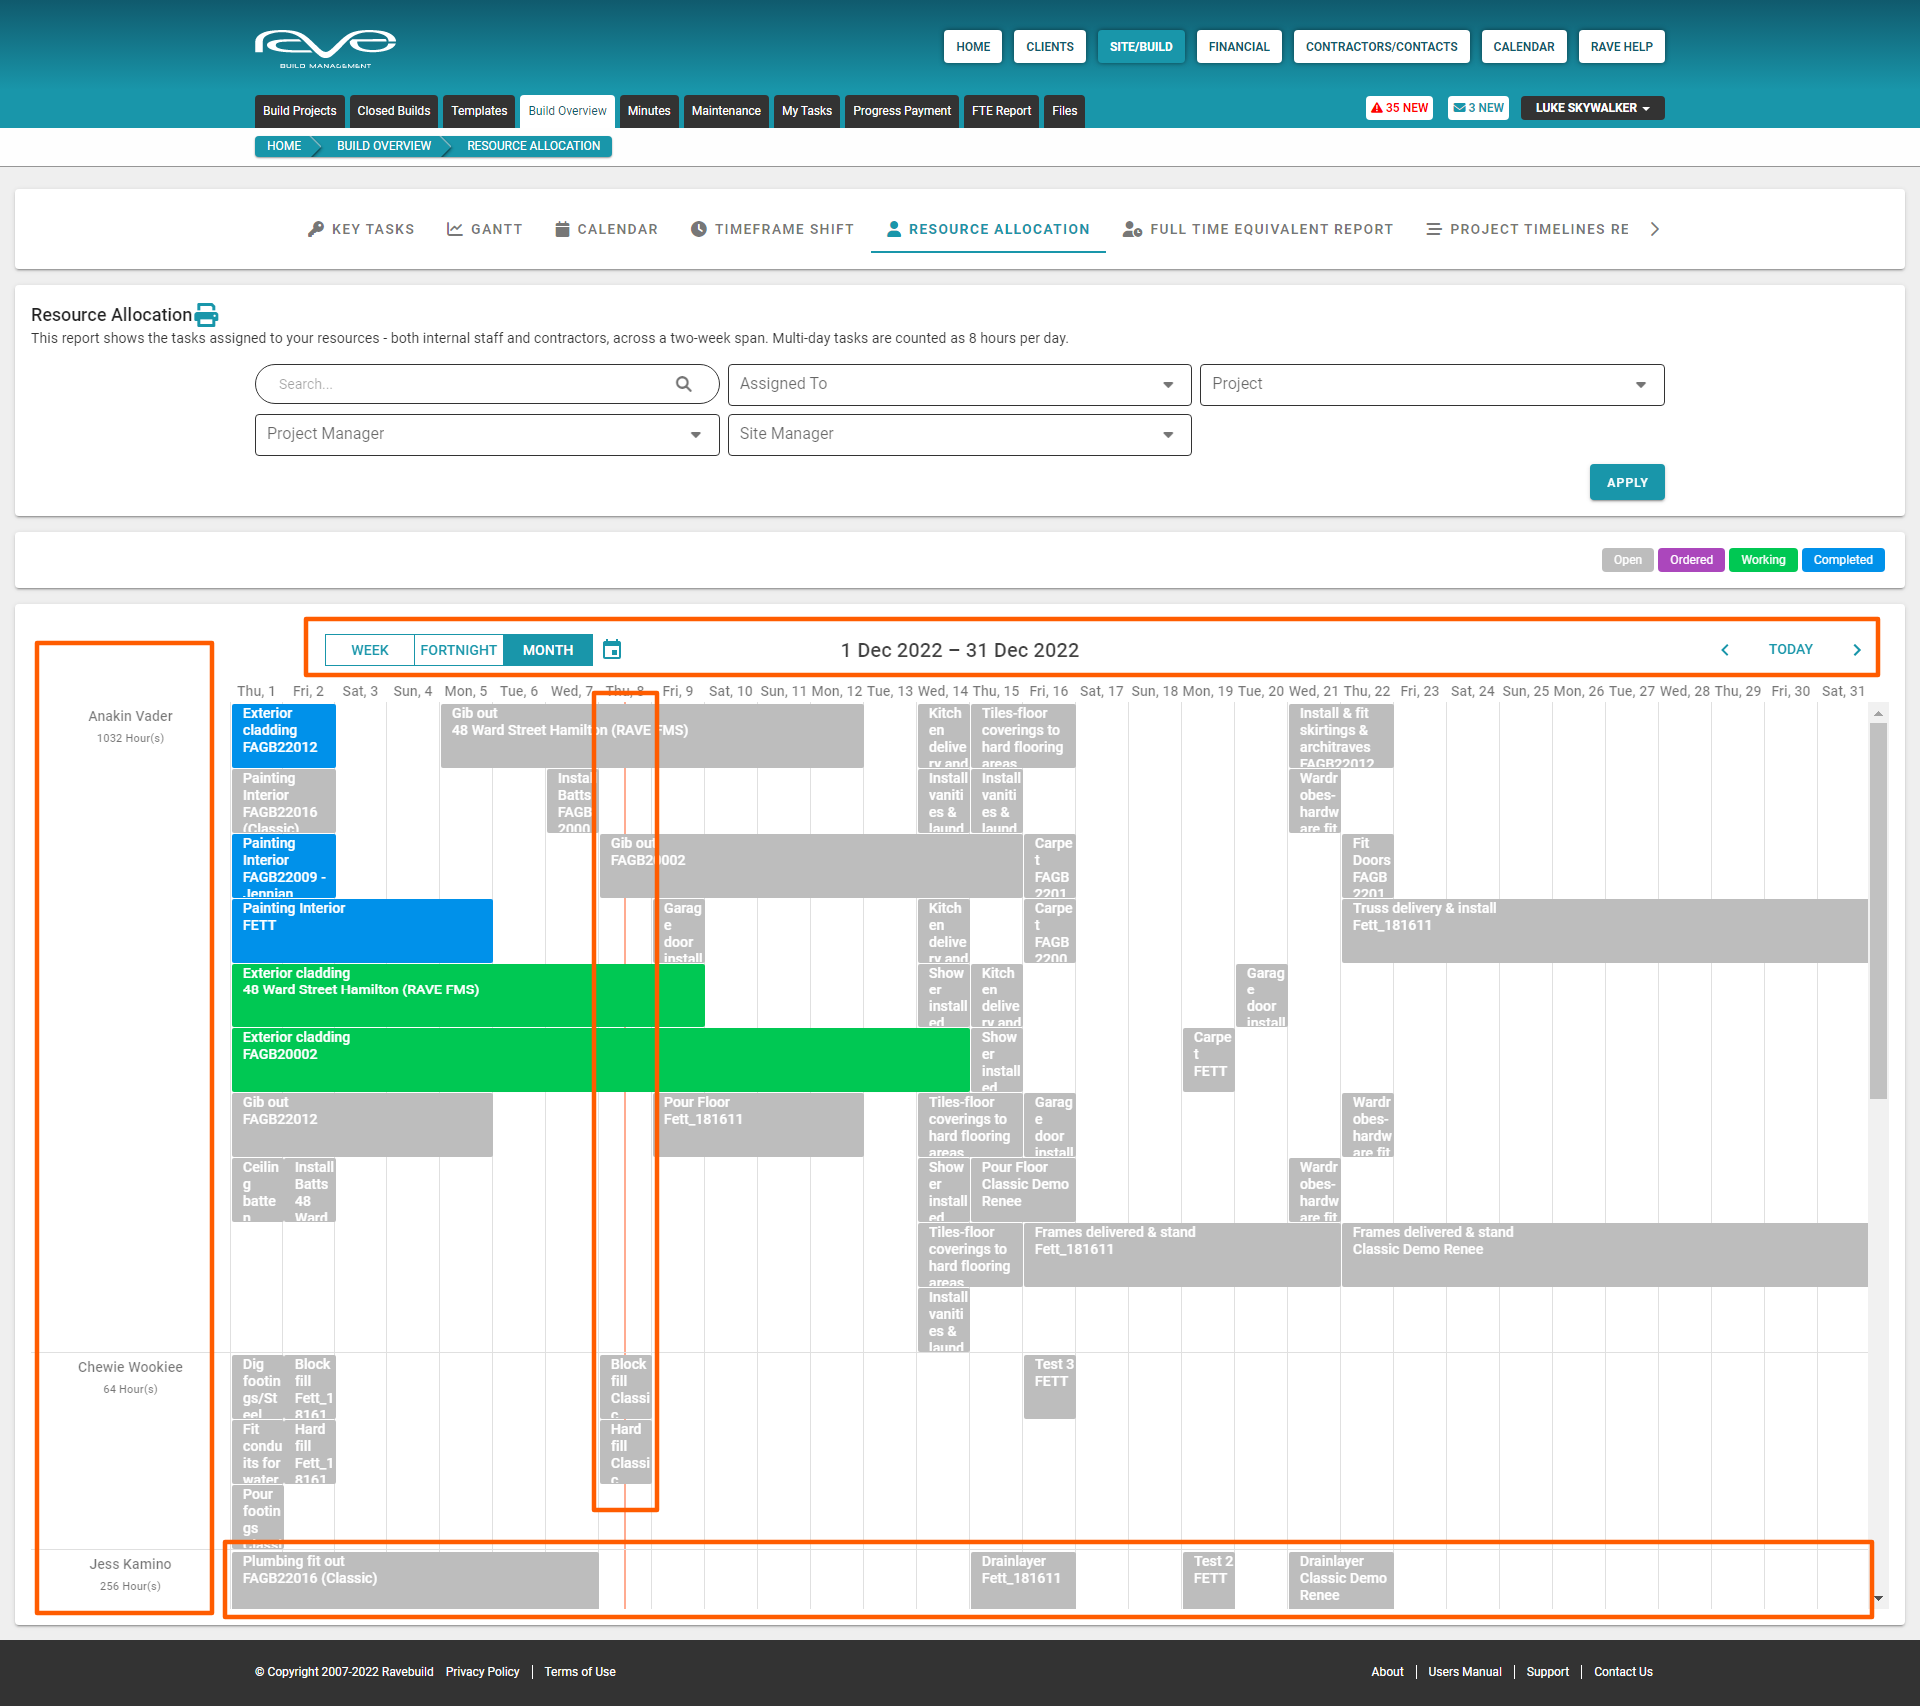
Task: Click the print icon beside Resource Allocation
Action: pos(206,315)
